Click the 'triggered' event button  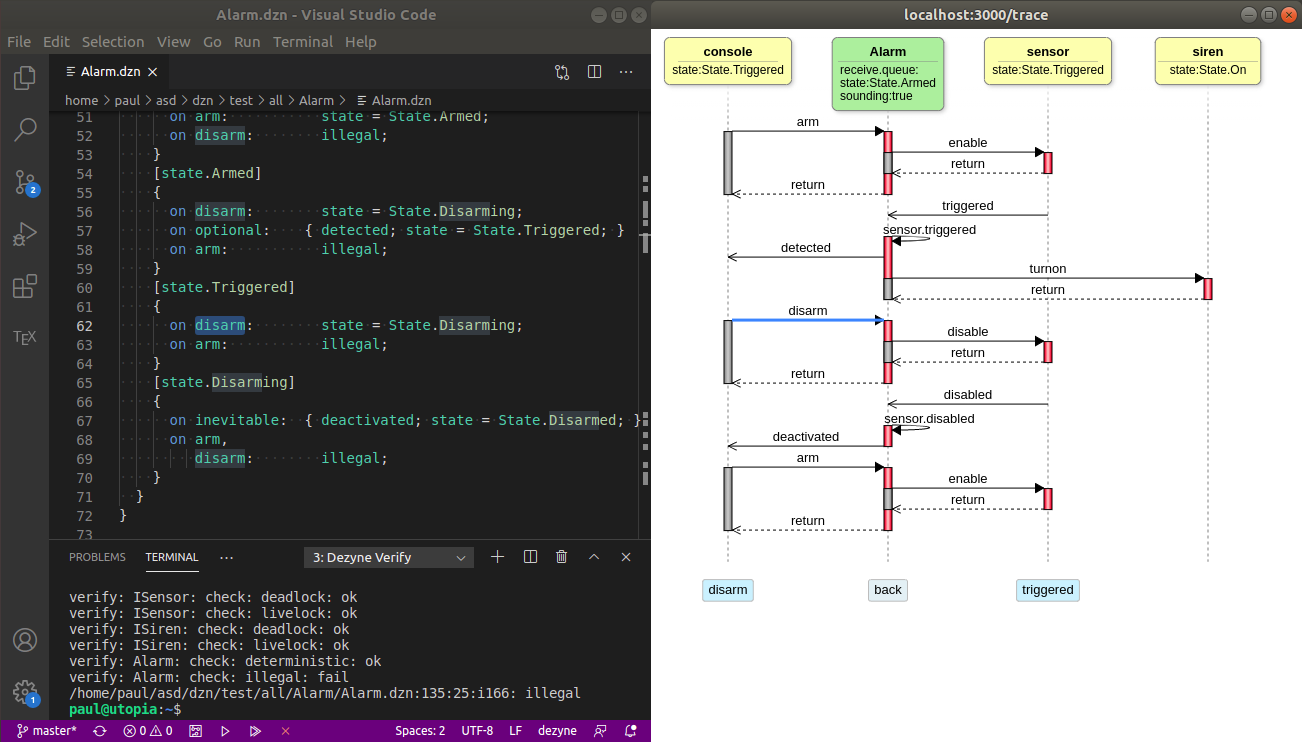(1047, 590)
